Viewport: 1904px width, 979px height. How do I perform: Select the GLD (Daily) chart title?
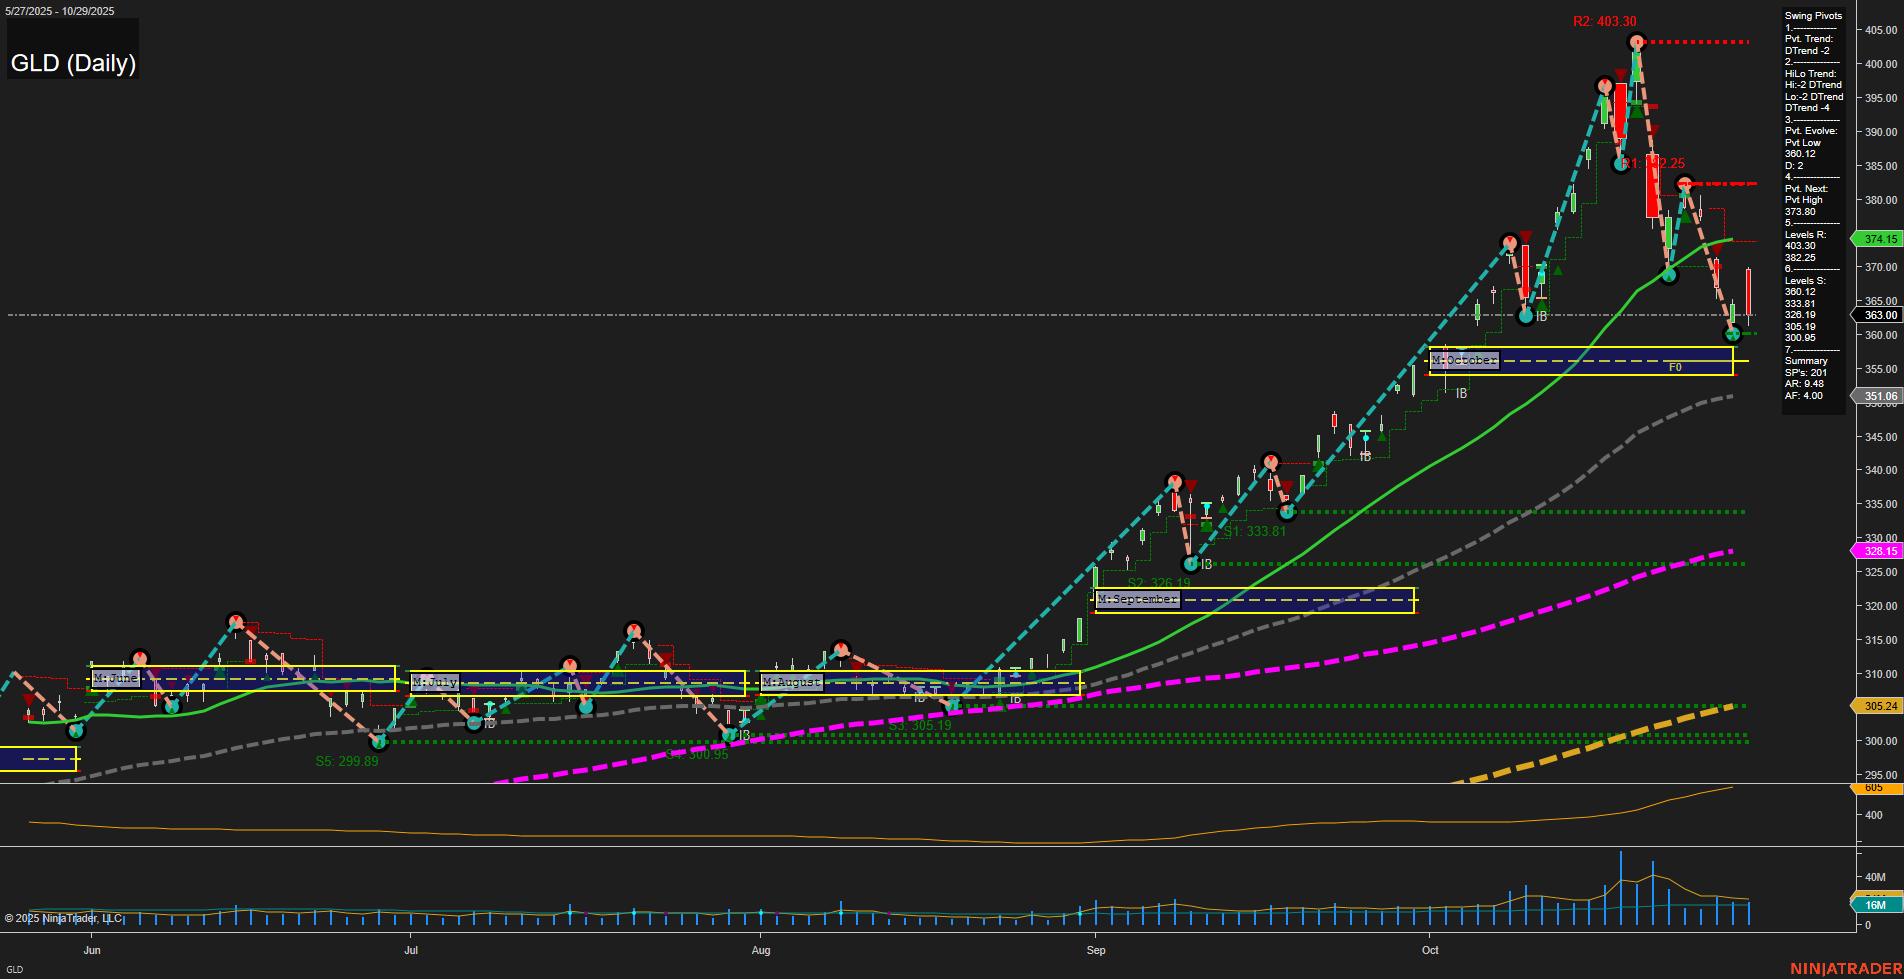(73, 62)
